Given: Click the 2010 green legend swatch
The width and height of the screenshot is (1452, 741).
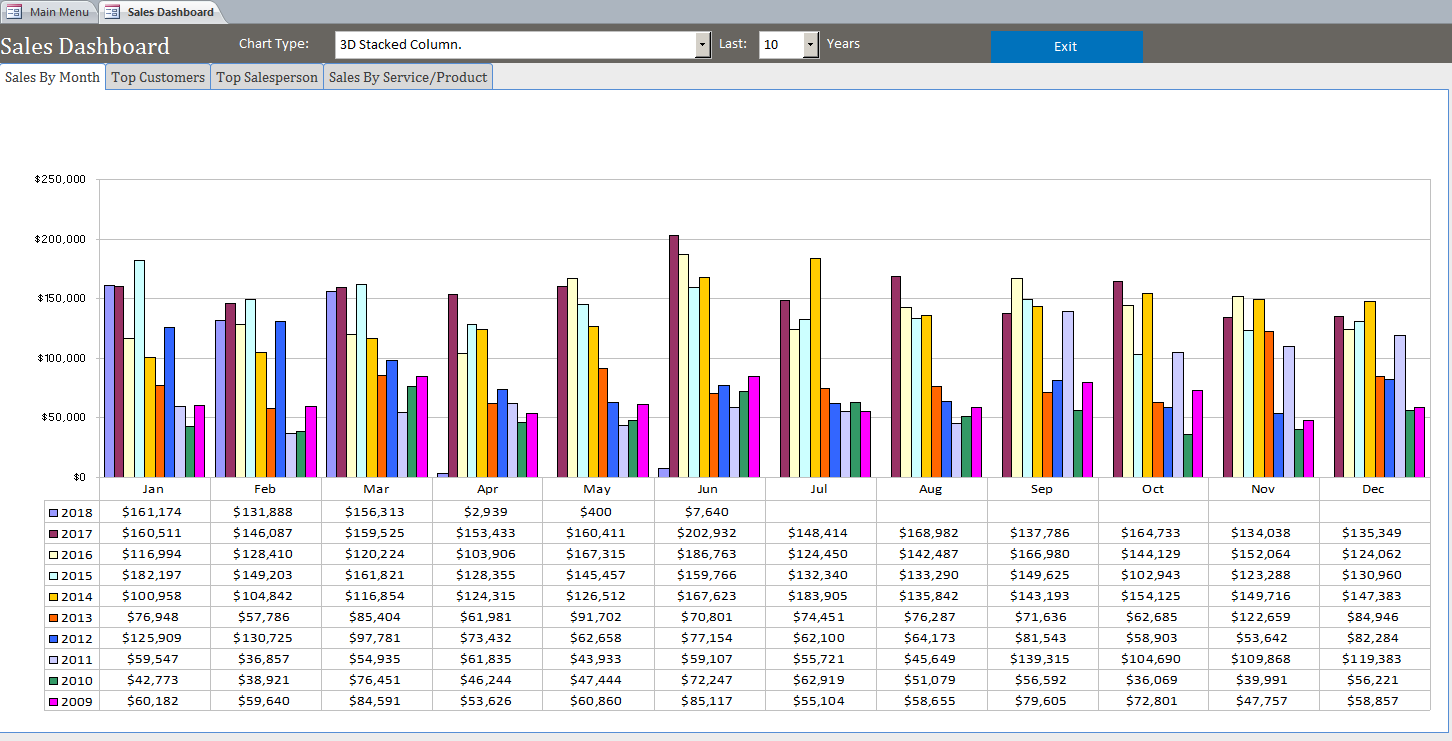Looking at the screenshot, I should (53, 680).
